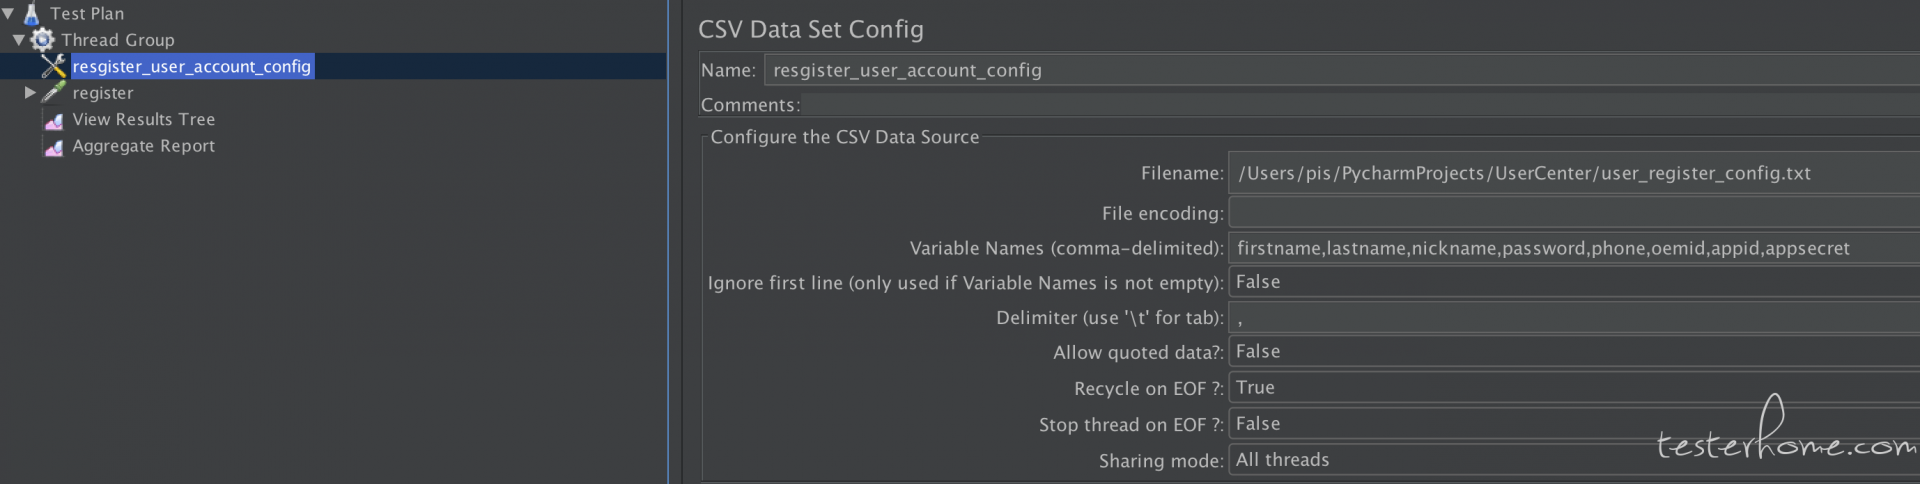This screenshot has width=1920, height=484.
Task: Click the Test Plan flask icon
Action: 31,13
